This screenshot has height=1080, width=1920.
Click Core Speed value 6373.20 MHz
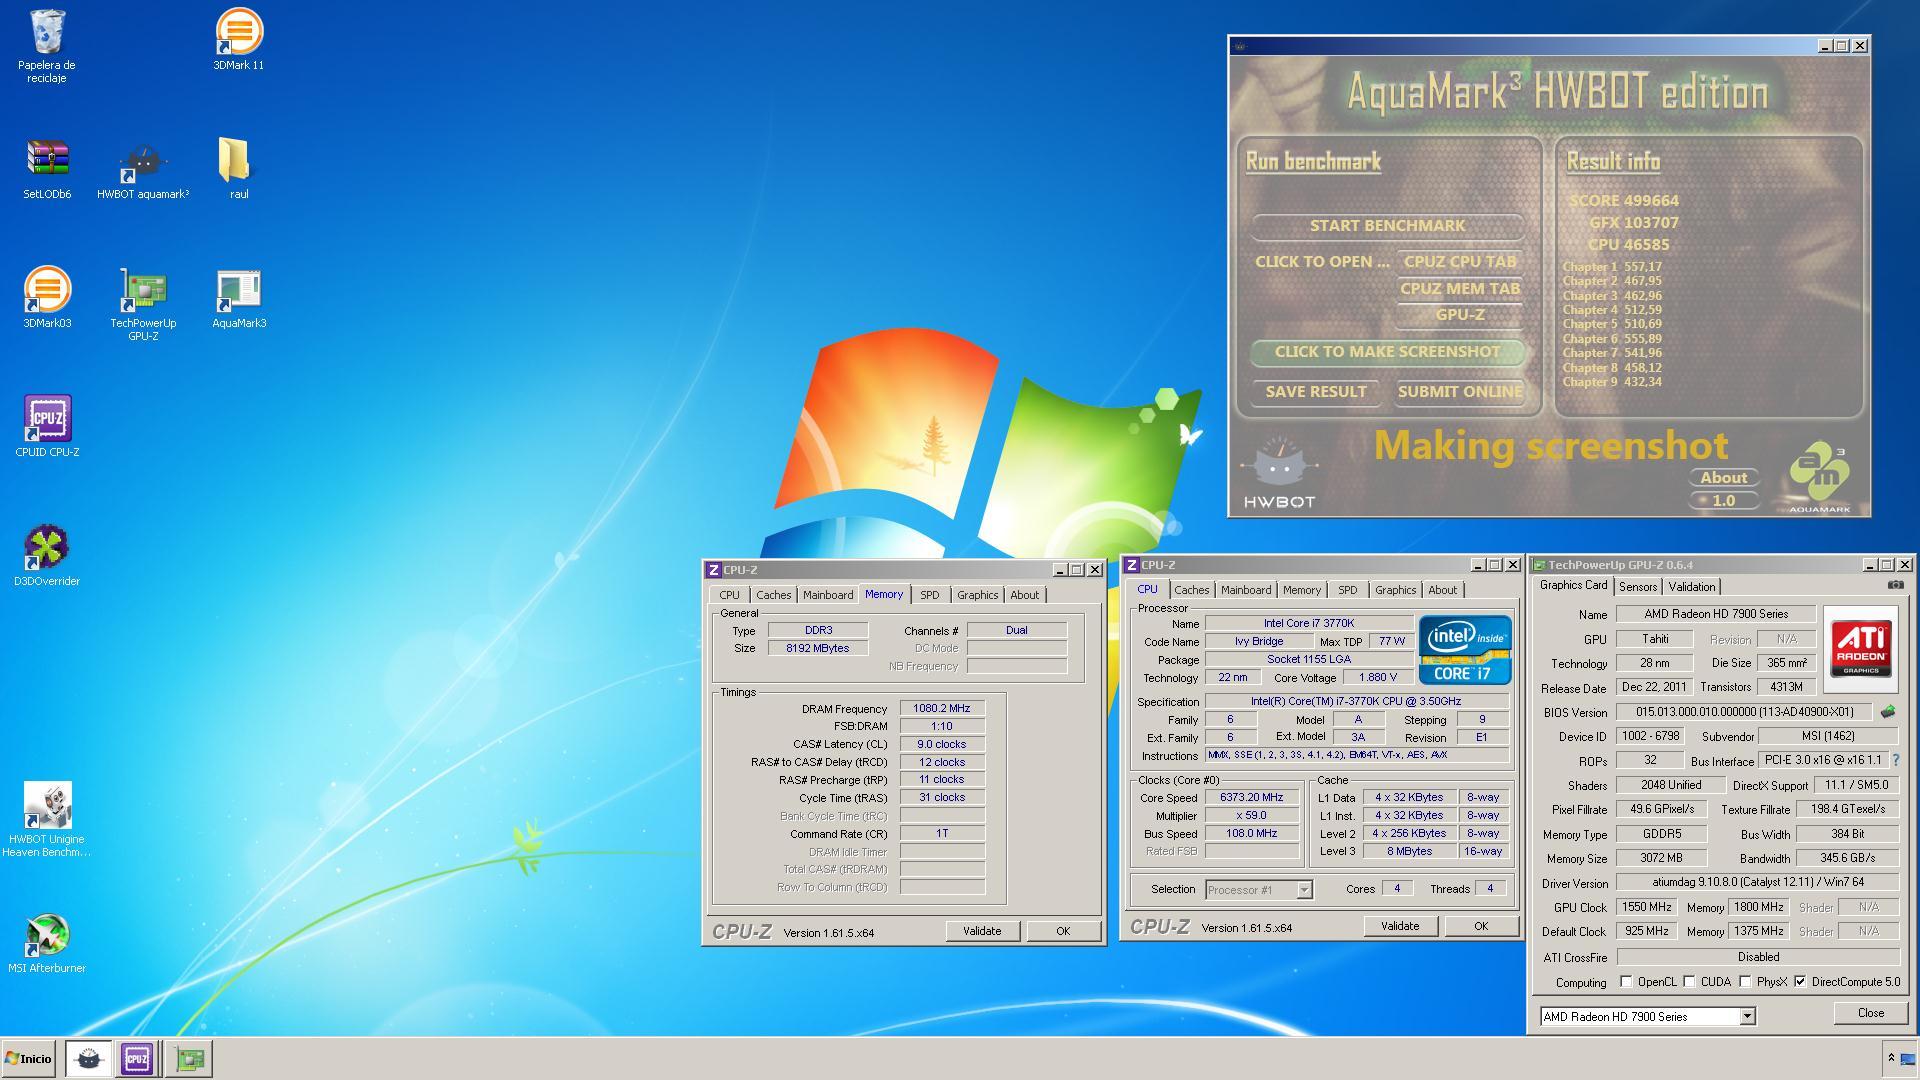click(x=1251, y=798)
